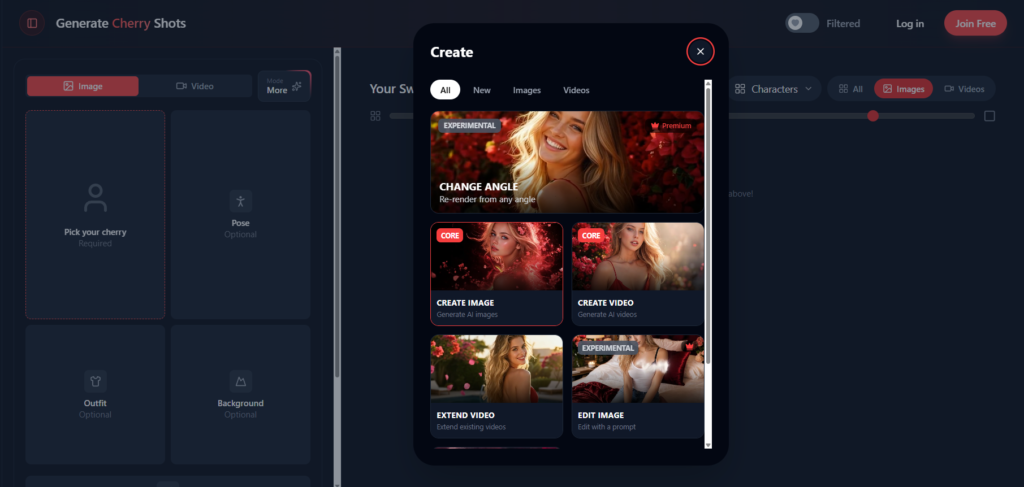1024x487 pixels.
Task: Click the large single view square icon
Action: (x=989, y=116)
